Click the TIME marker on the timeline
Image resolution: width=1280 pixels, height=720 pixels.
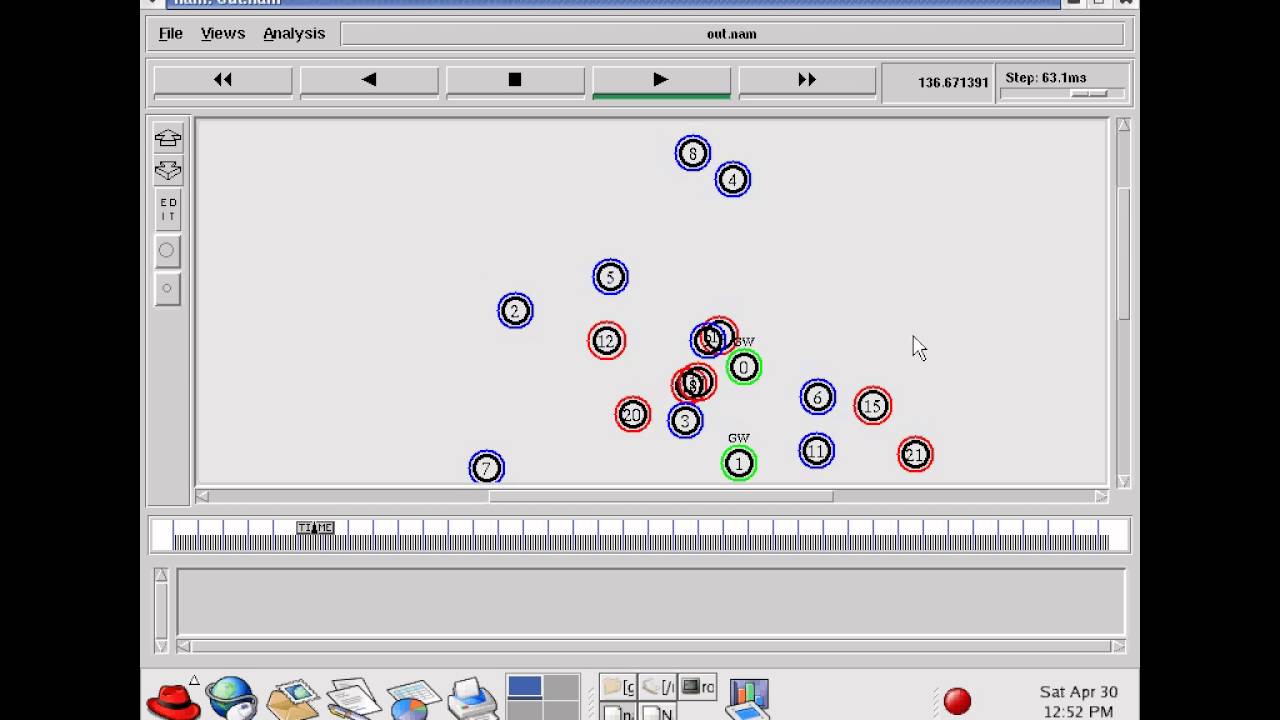point(315,528)
